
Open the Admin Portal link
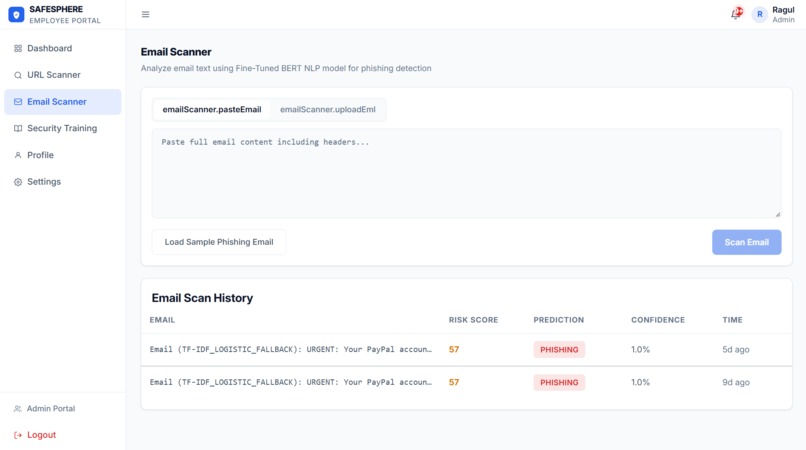click(x=51, y=409)
